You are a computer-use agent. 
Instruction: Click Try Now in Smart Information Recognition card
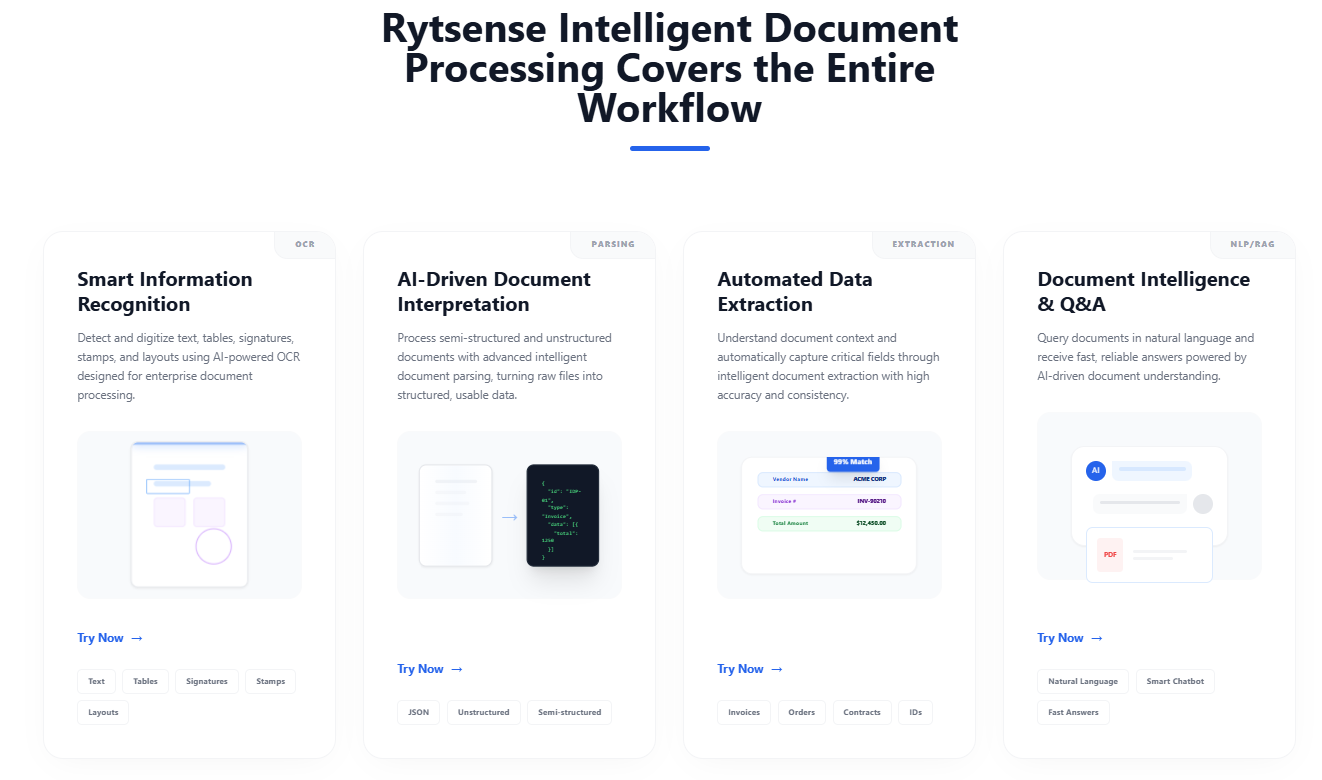pos(110,638)
